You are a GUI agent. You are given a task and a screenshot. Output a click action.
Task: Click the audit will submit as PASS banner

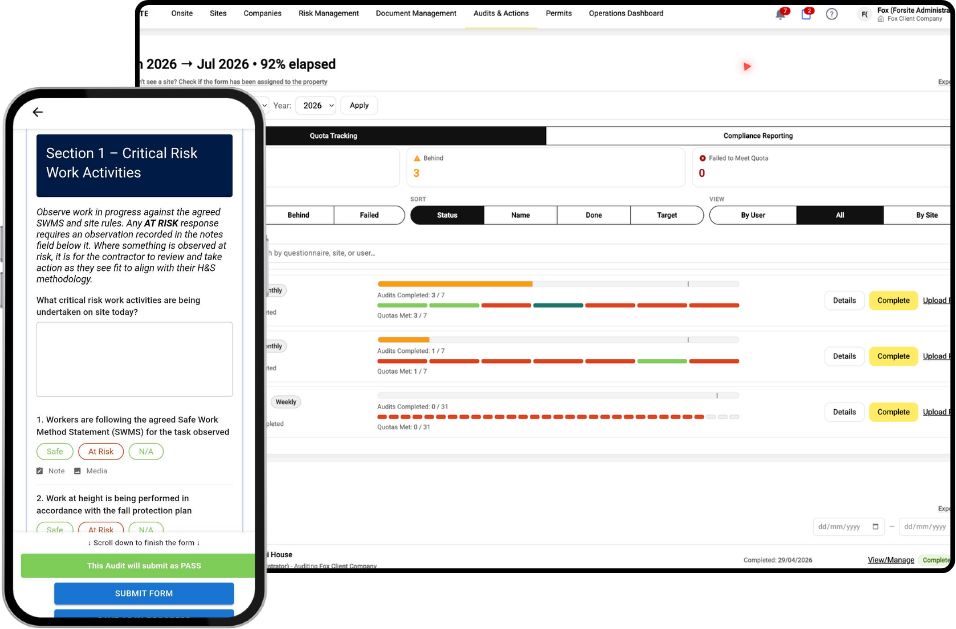click(x=138, y=566)
